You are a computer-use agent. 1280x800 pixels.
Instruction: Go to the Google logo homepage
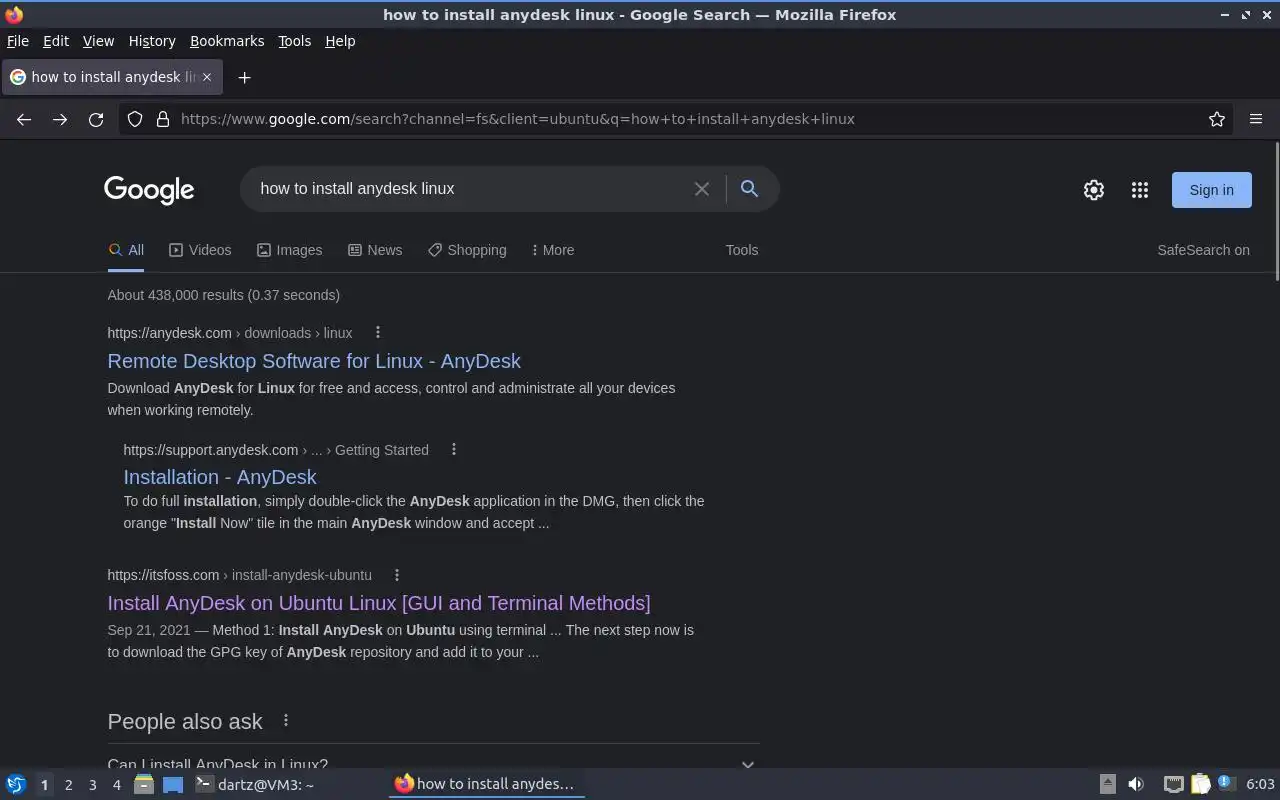pos(149,190)
